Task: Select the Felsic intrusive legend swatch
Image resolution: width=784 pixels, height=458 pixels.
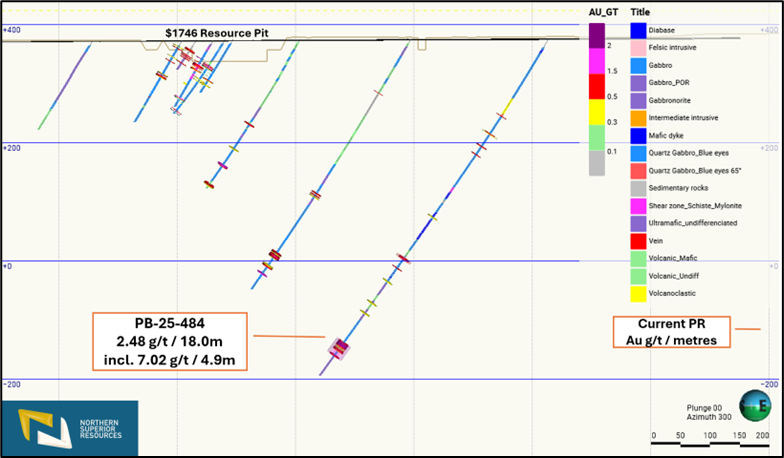Action: pos(638,47)
